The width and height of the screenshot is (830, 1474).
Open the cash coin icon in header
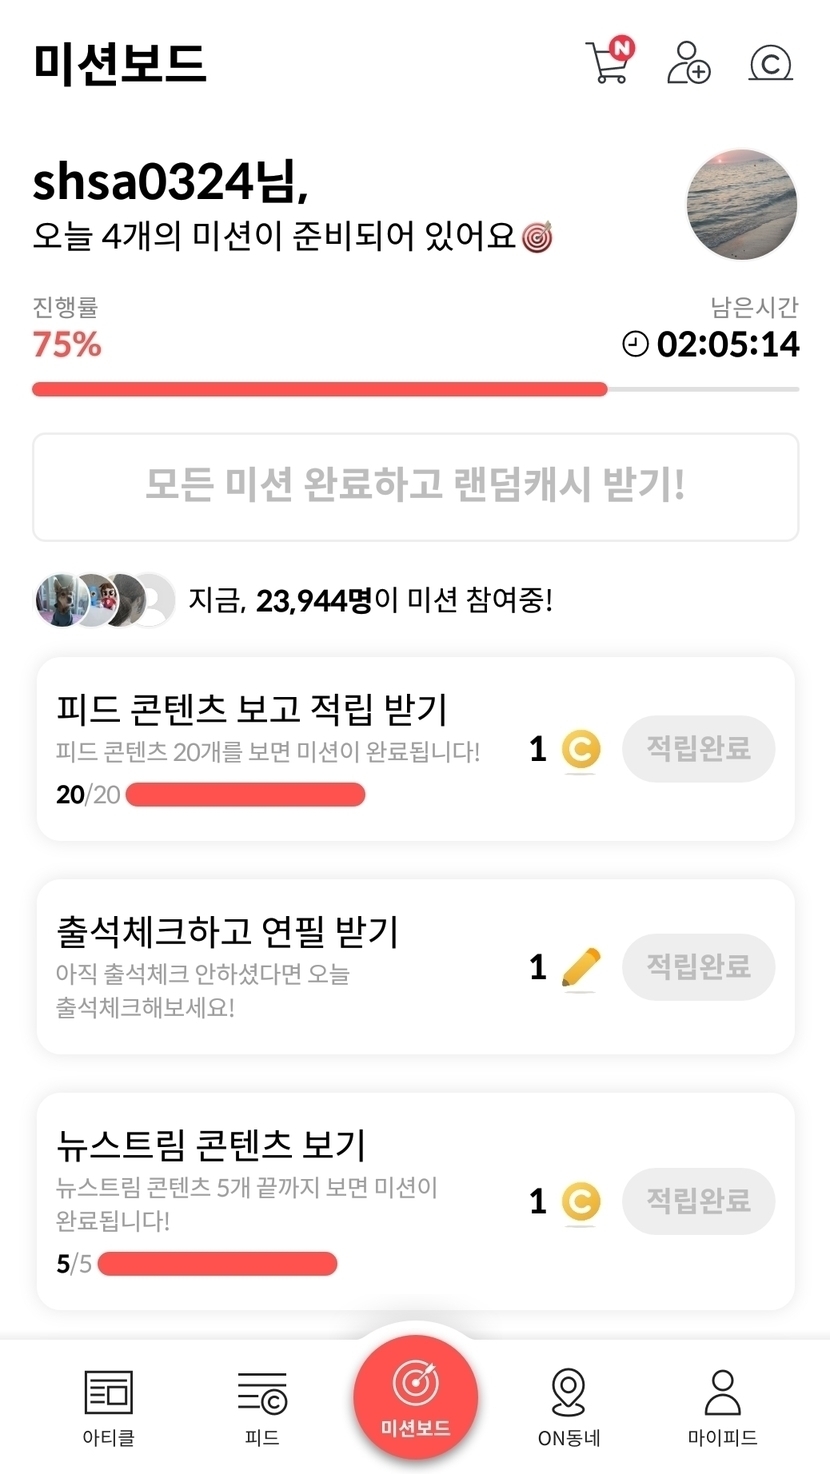770,64
